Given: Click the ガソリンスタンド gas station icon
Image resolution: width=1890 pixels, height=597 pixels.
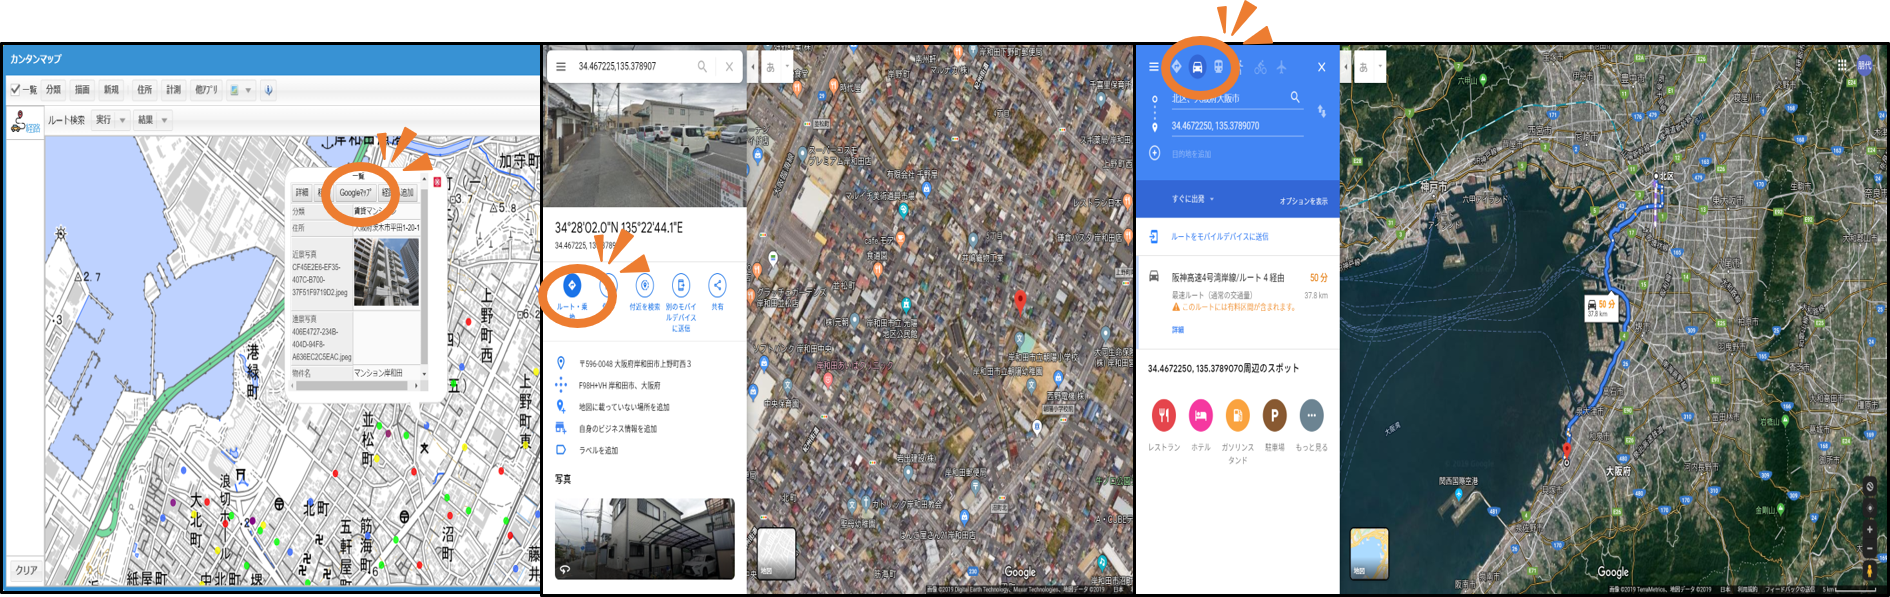Looking at the screenshot, I should tap(1238, 415).
